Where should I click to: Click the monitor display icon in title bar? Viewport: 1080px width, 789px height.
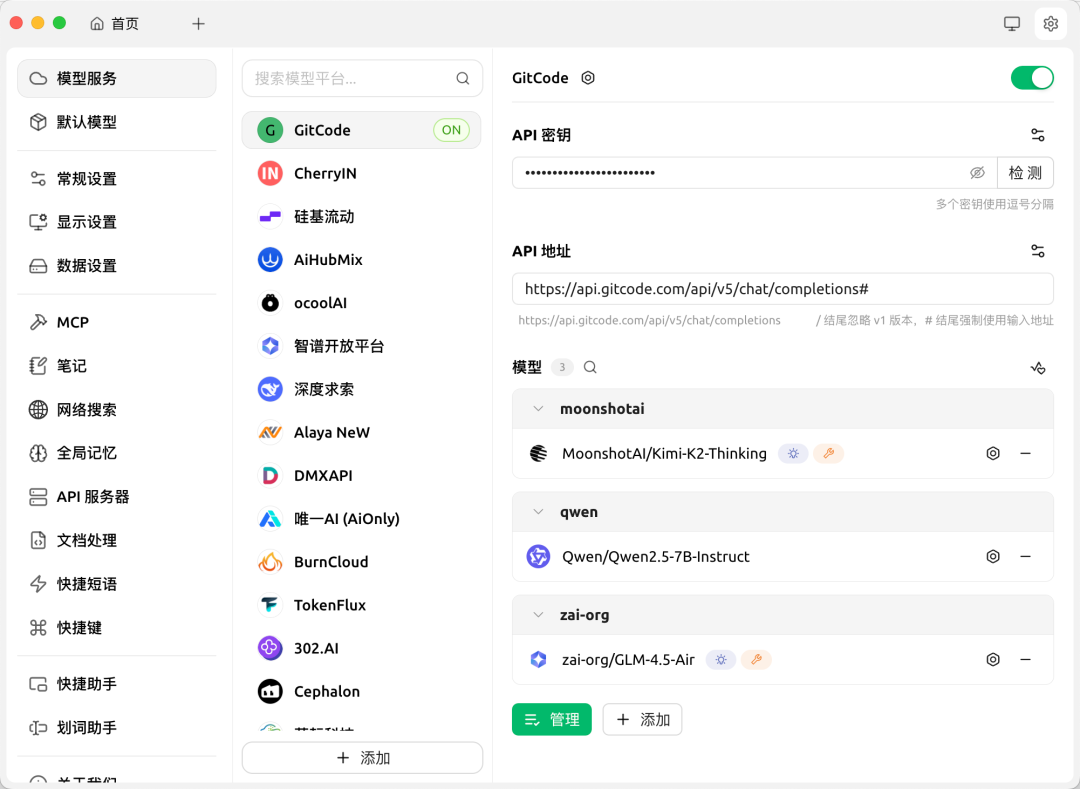pos(1012,23)
